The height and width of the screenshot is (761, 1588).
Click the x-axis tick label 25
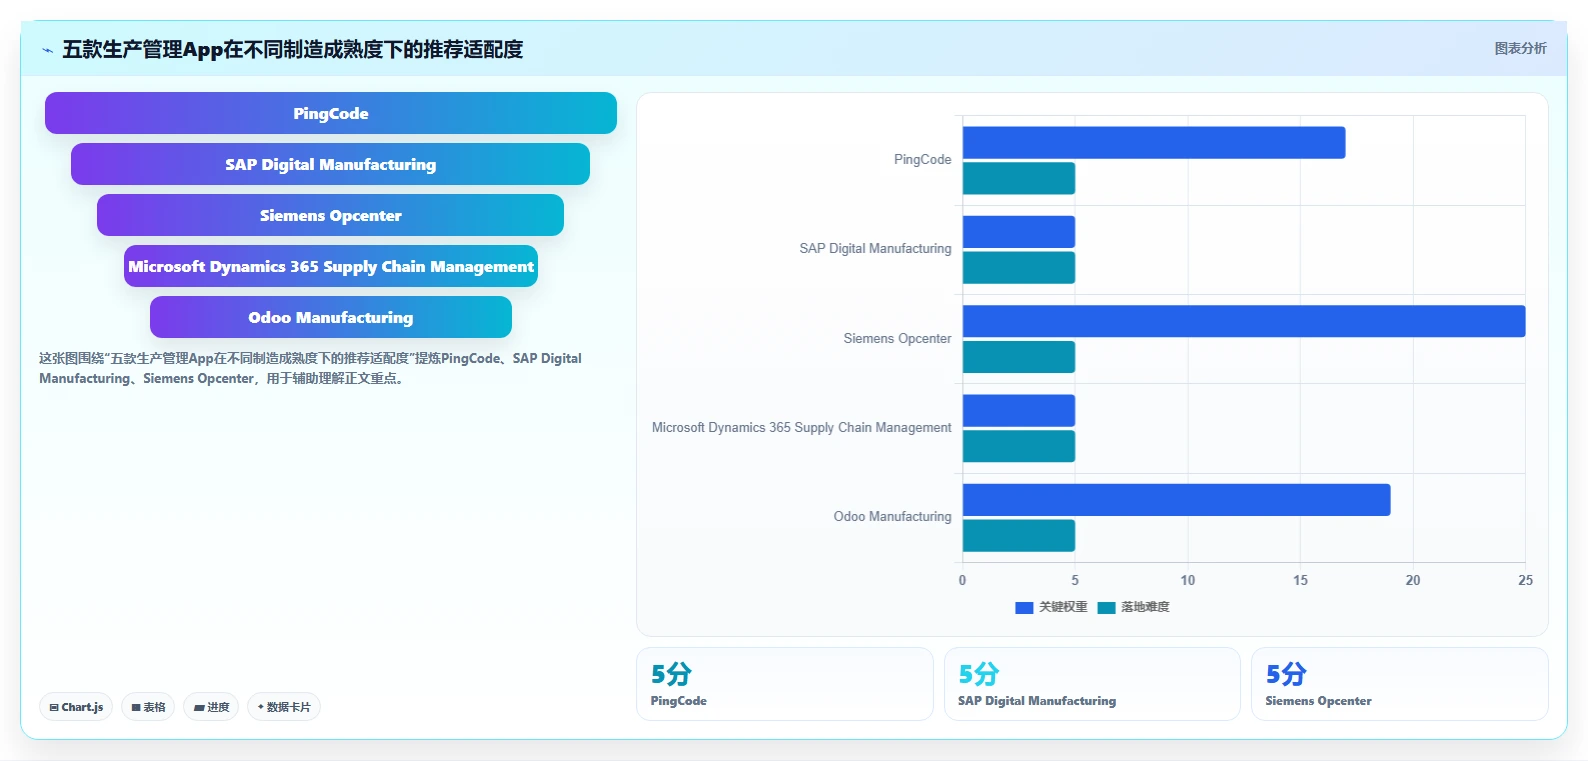[1525, 580]
